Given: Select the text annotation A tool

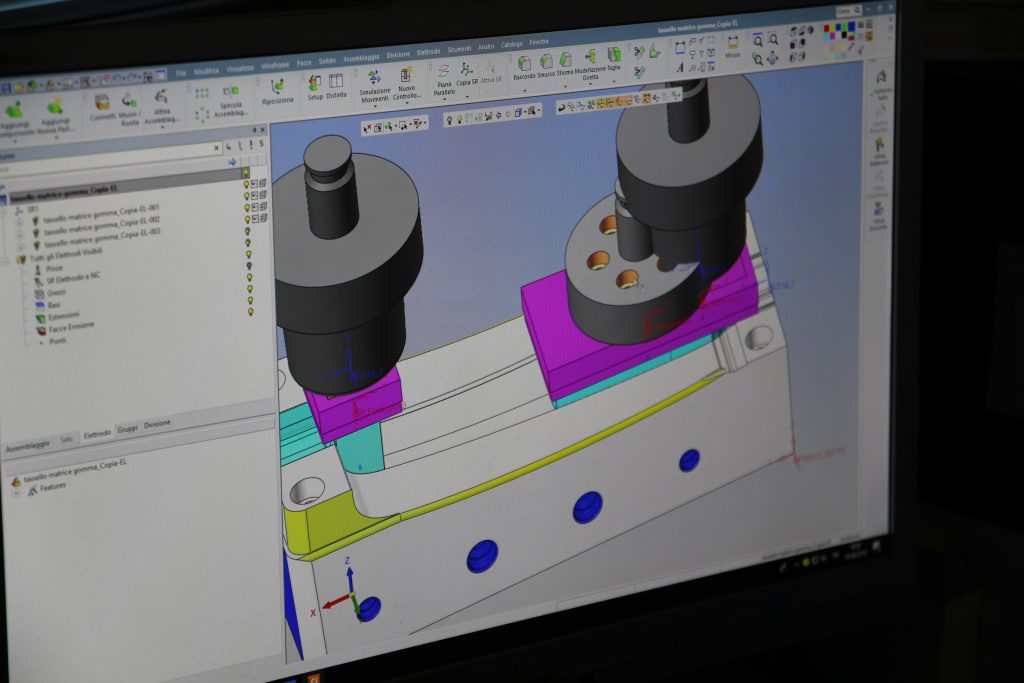Looking at the screenshot, I should tap(680, 67).
